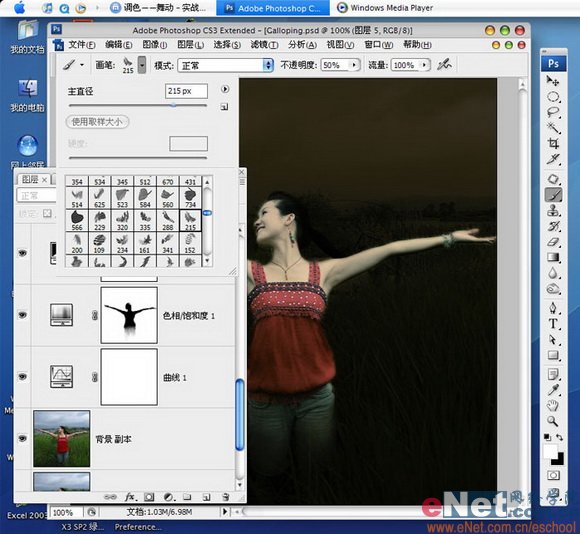Select the Lasso tool
Image resolution: width=580 pixels, height=534 pixels.
[x=553, y=112]
